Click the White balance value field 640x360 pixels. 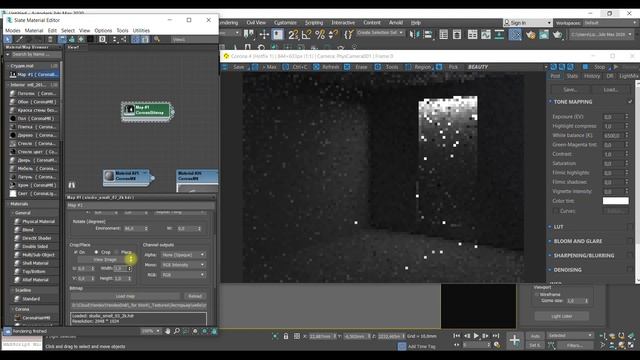614,136
